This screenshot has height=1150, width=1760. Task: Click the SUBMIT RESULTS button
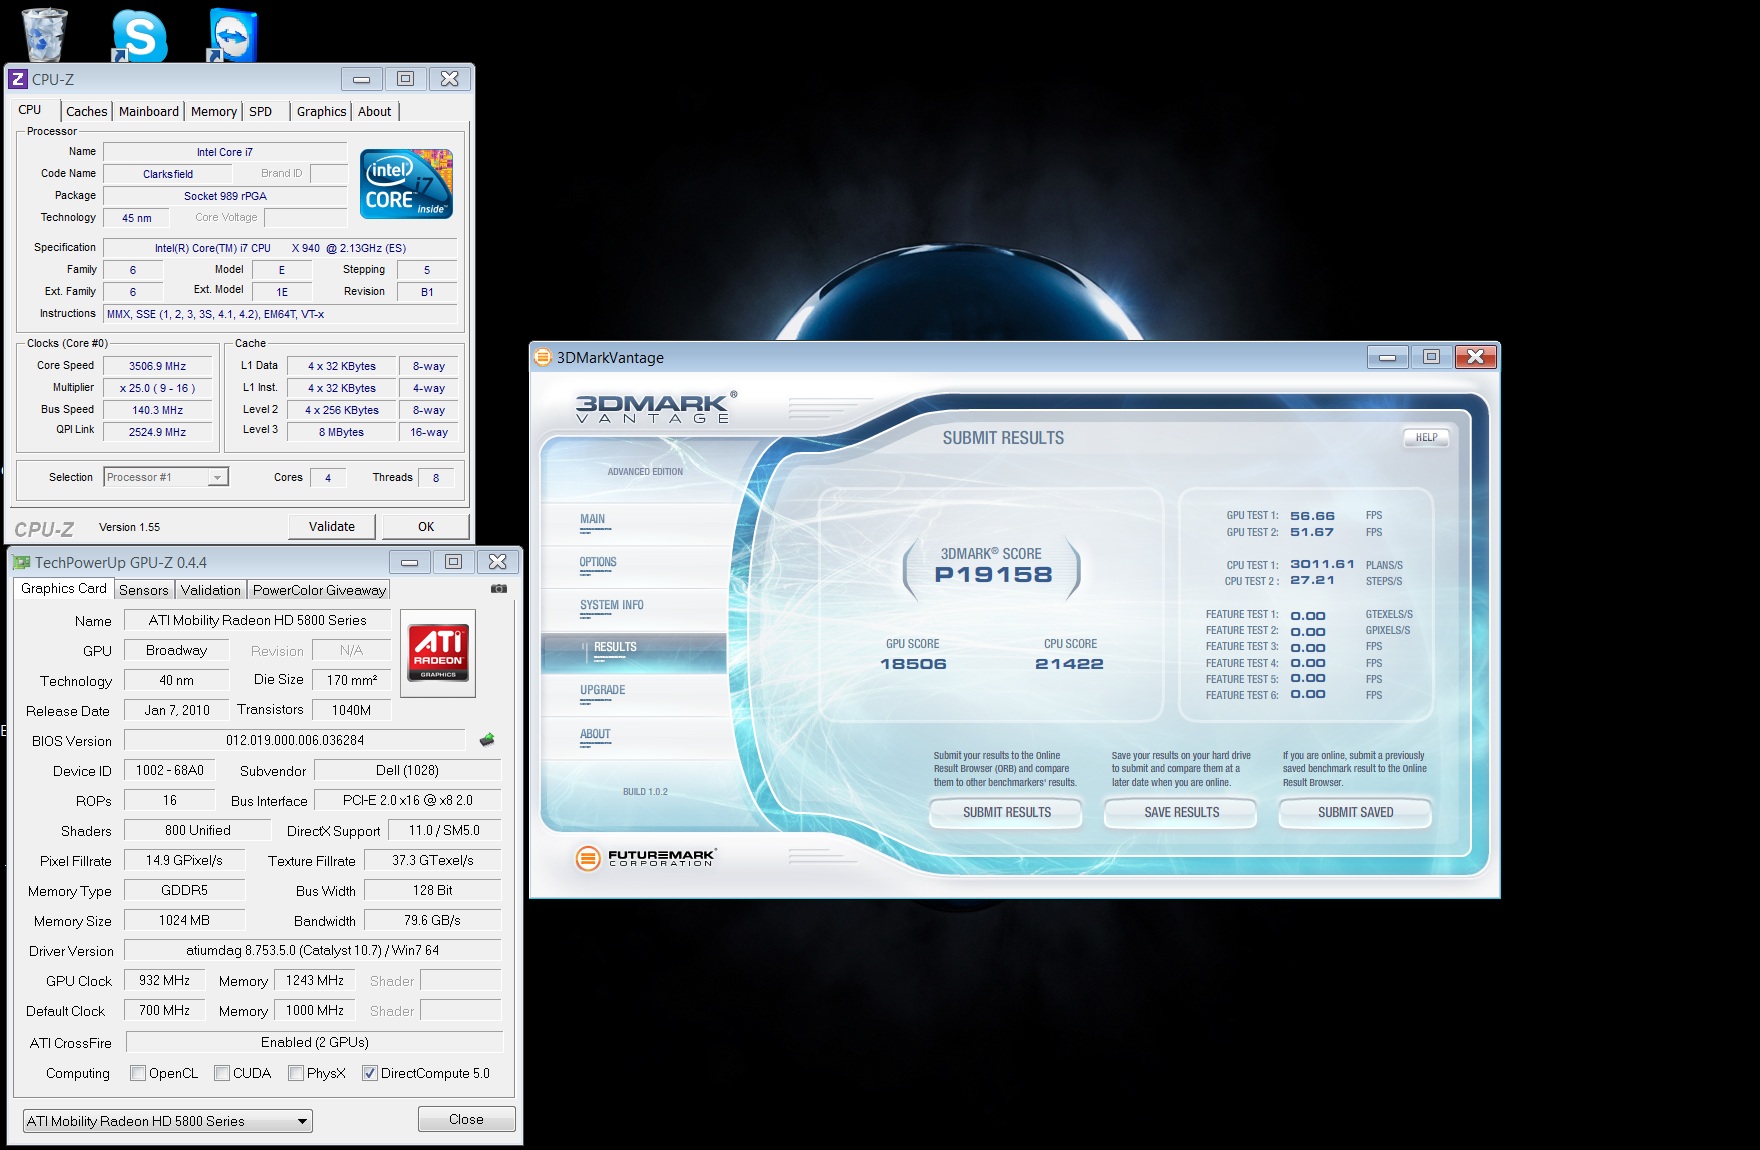(1006, 813)
